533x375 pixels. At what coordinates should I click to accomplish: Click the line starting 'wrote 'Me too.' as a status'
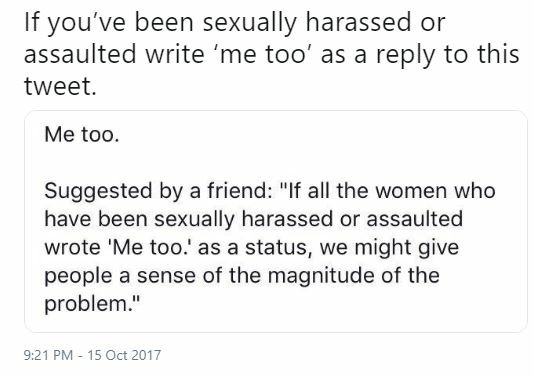(252, 248)
